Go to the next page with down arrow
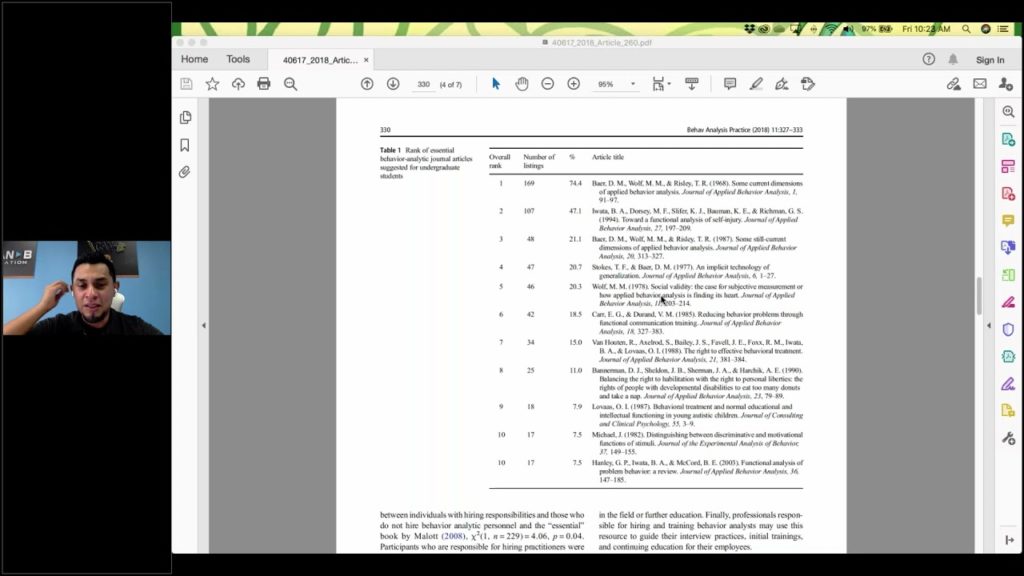This screenshot has width=1024, height=576. pos(394,83)
